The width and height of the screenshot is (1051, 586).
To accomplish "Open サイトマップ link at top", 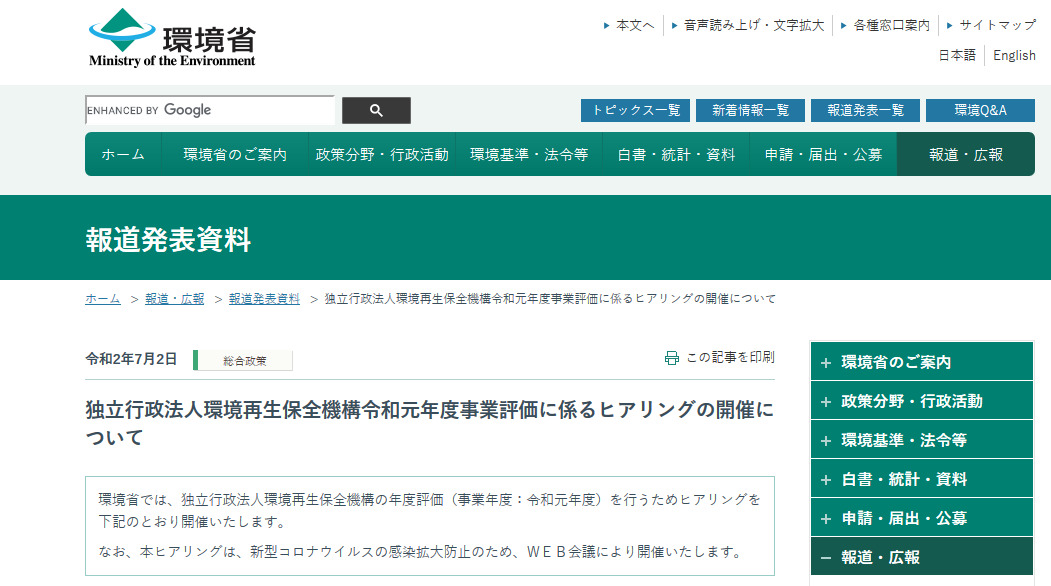I will tap(997, 25).
